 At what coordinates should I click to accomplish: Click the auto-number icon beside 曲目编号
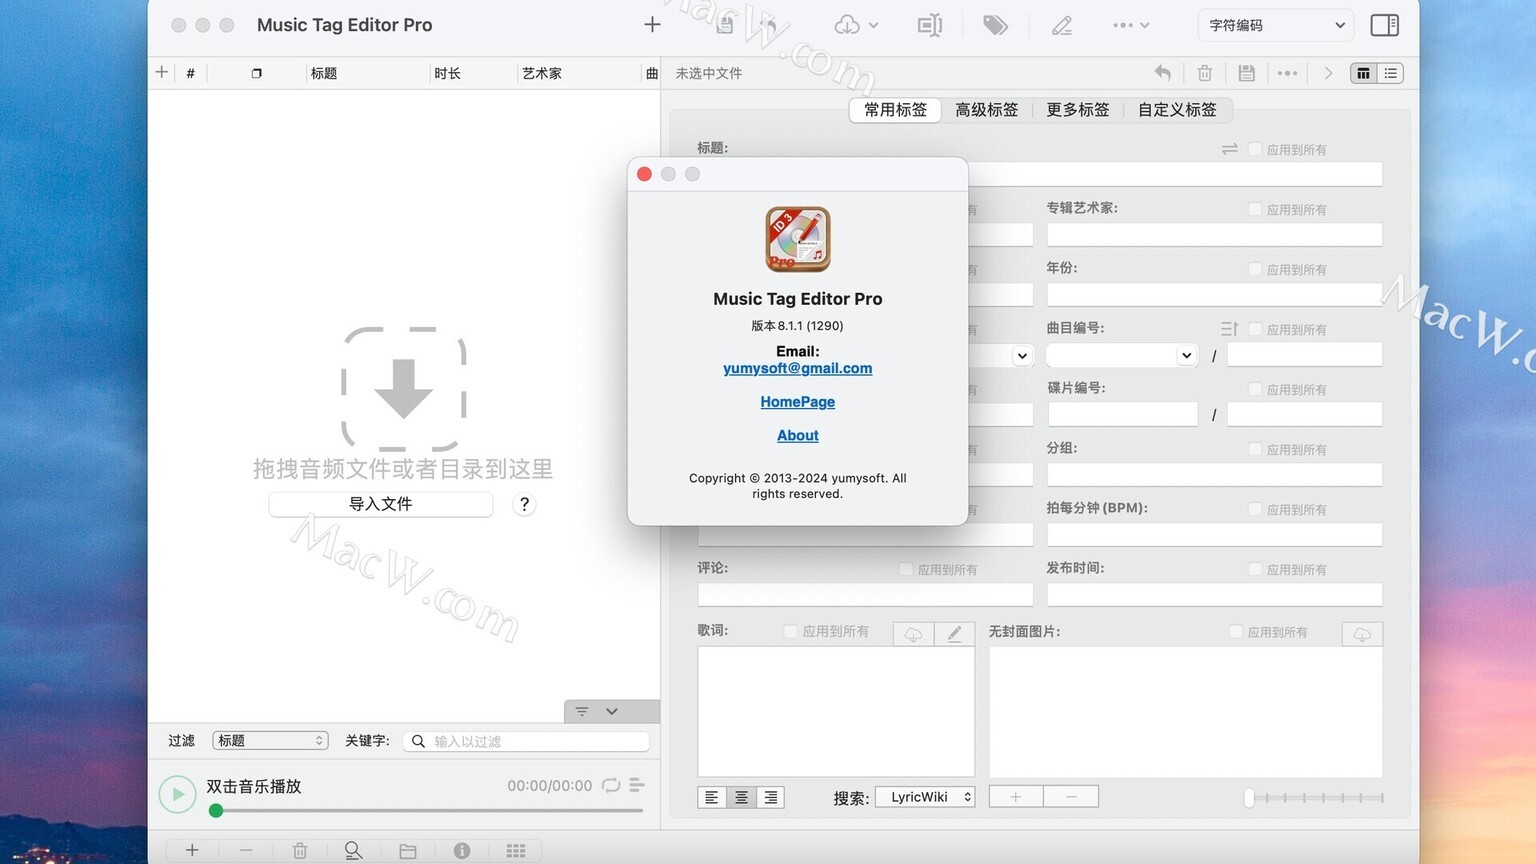click(x=1230, y=329)
